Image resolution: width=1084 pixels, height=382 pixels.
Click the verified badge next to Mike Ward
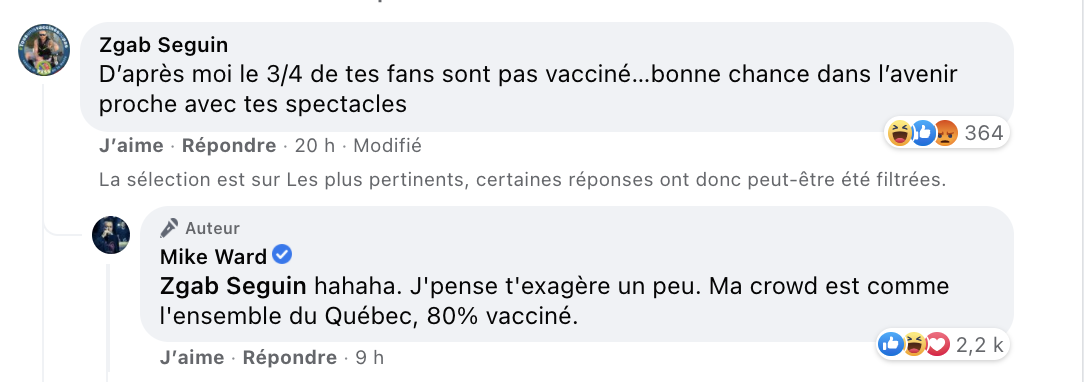coord(282,256)
